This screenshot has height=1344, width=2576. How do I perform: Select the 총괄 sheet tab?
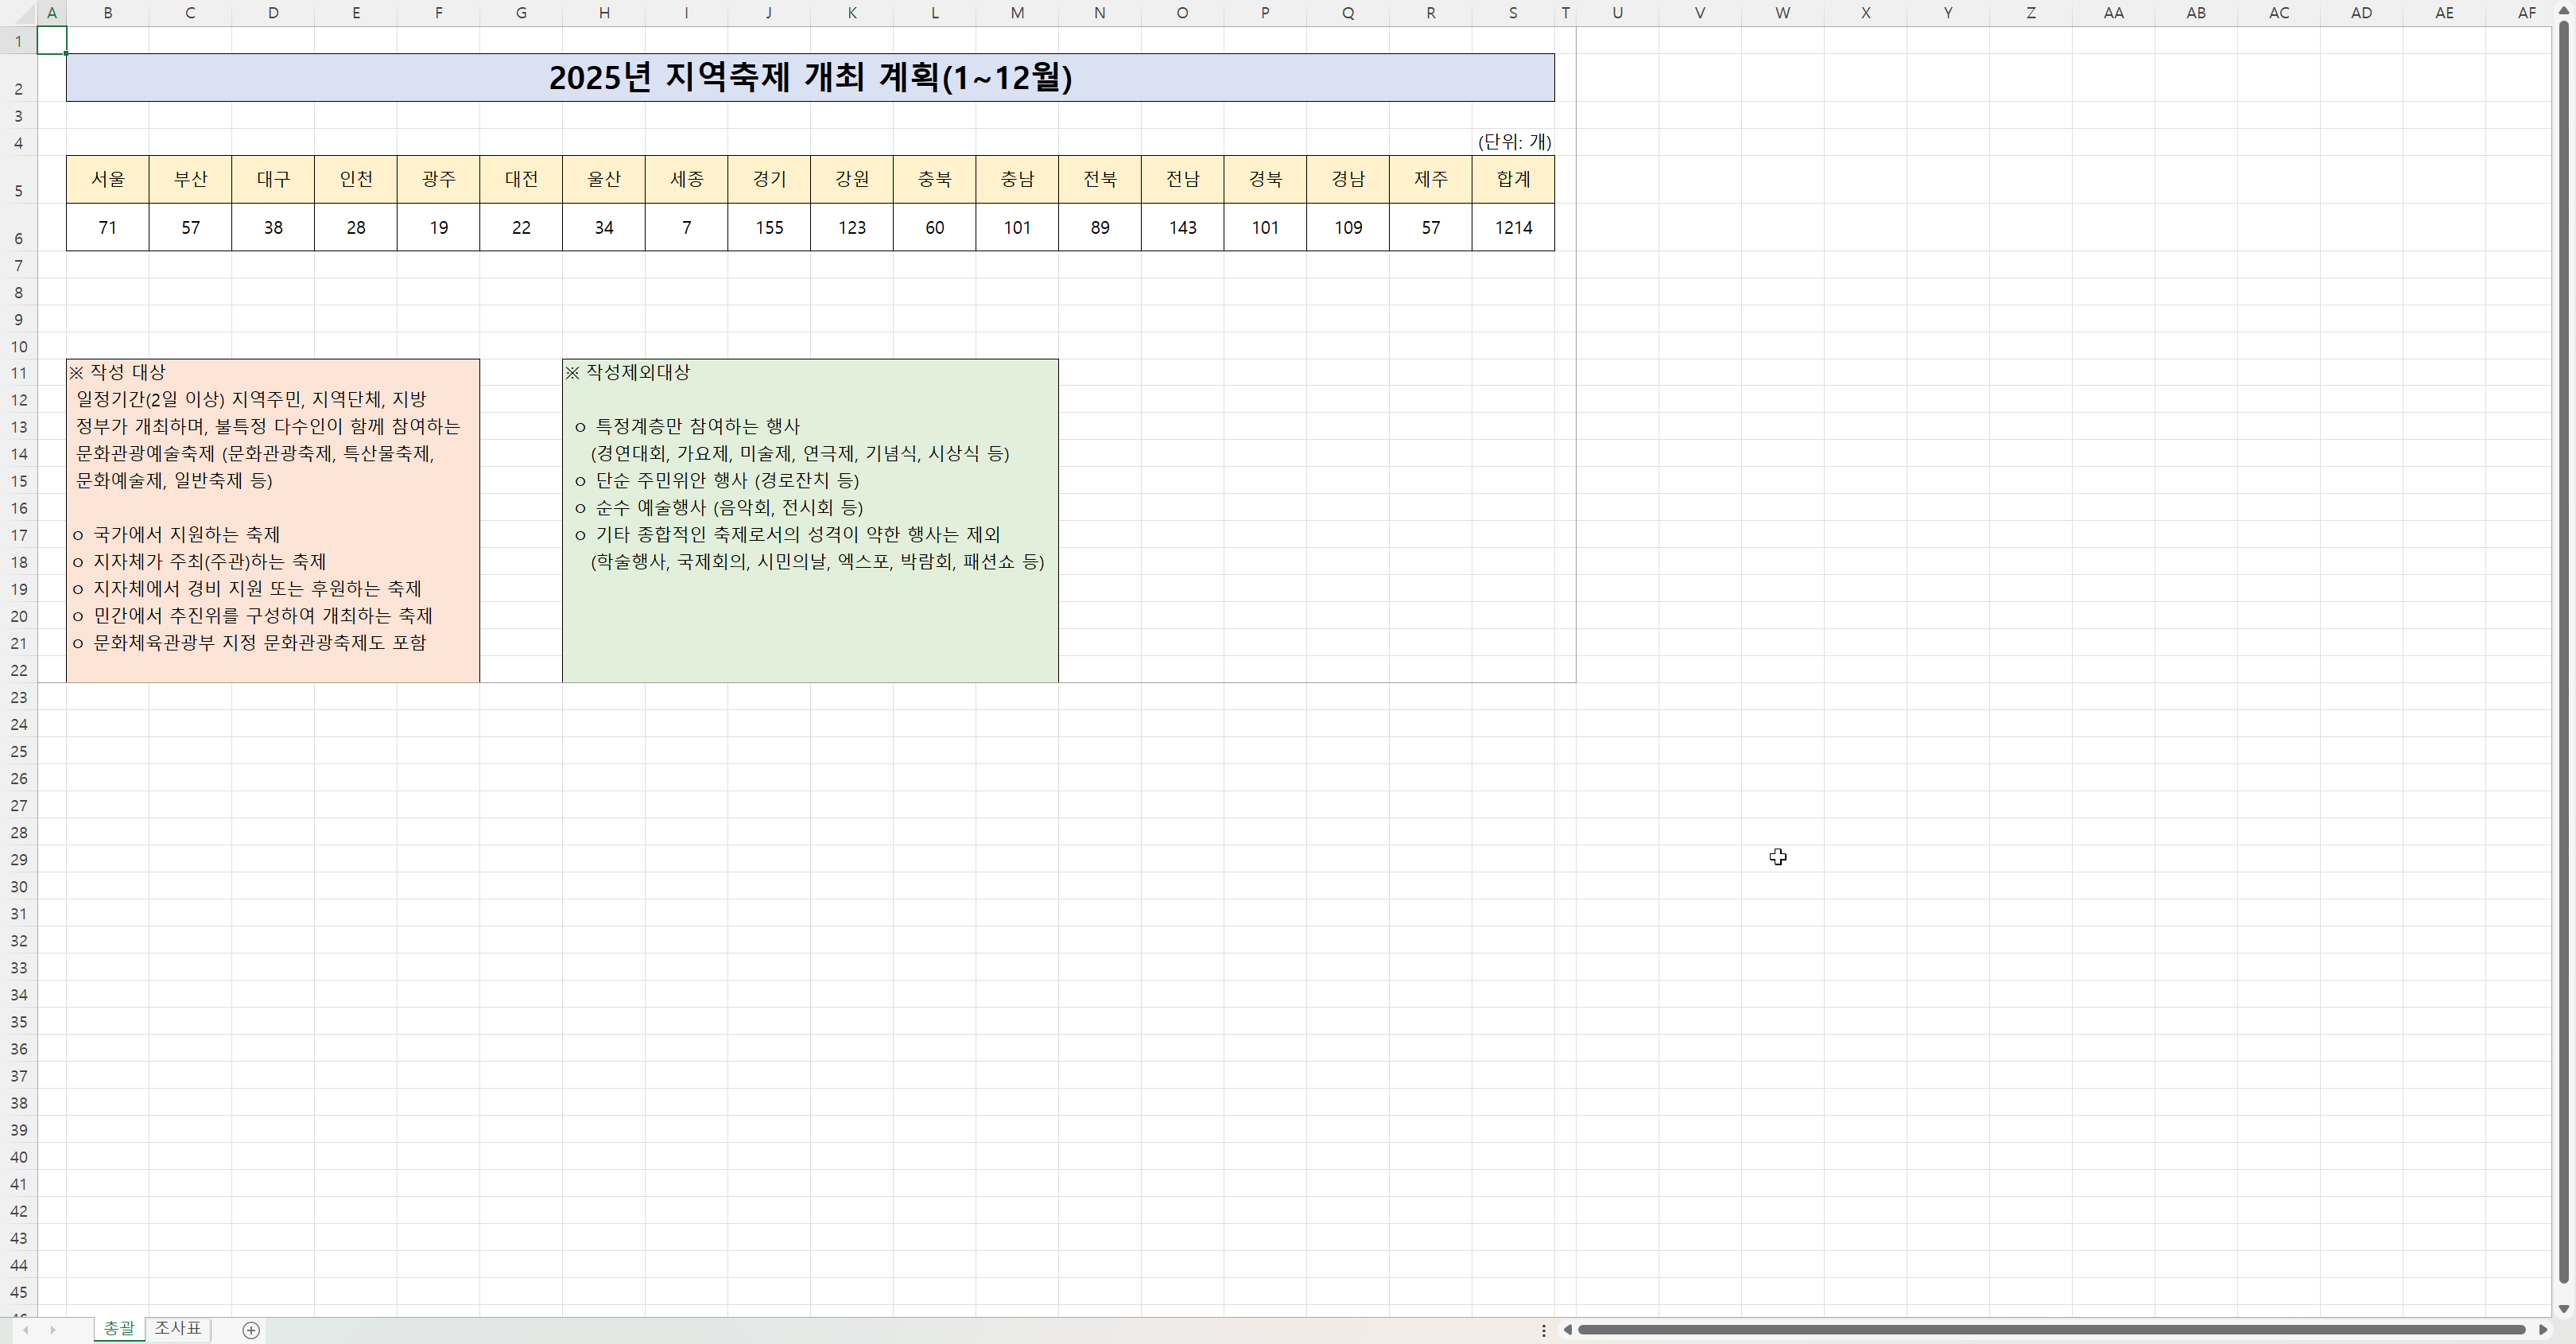(x=119, y=1328)
